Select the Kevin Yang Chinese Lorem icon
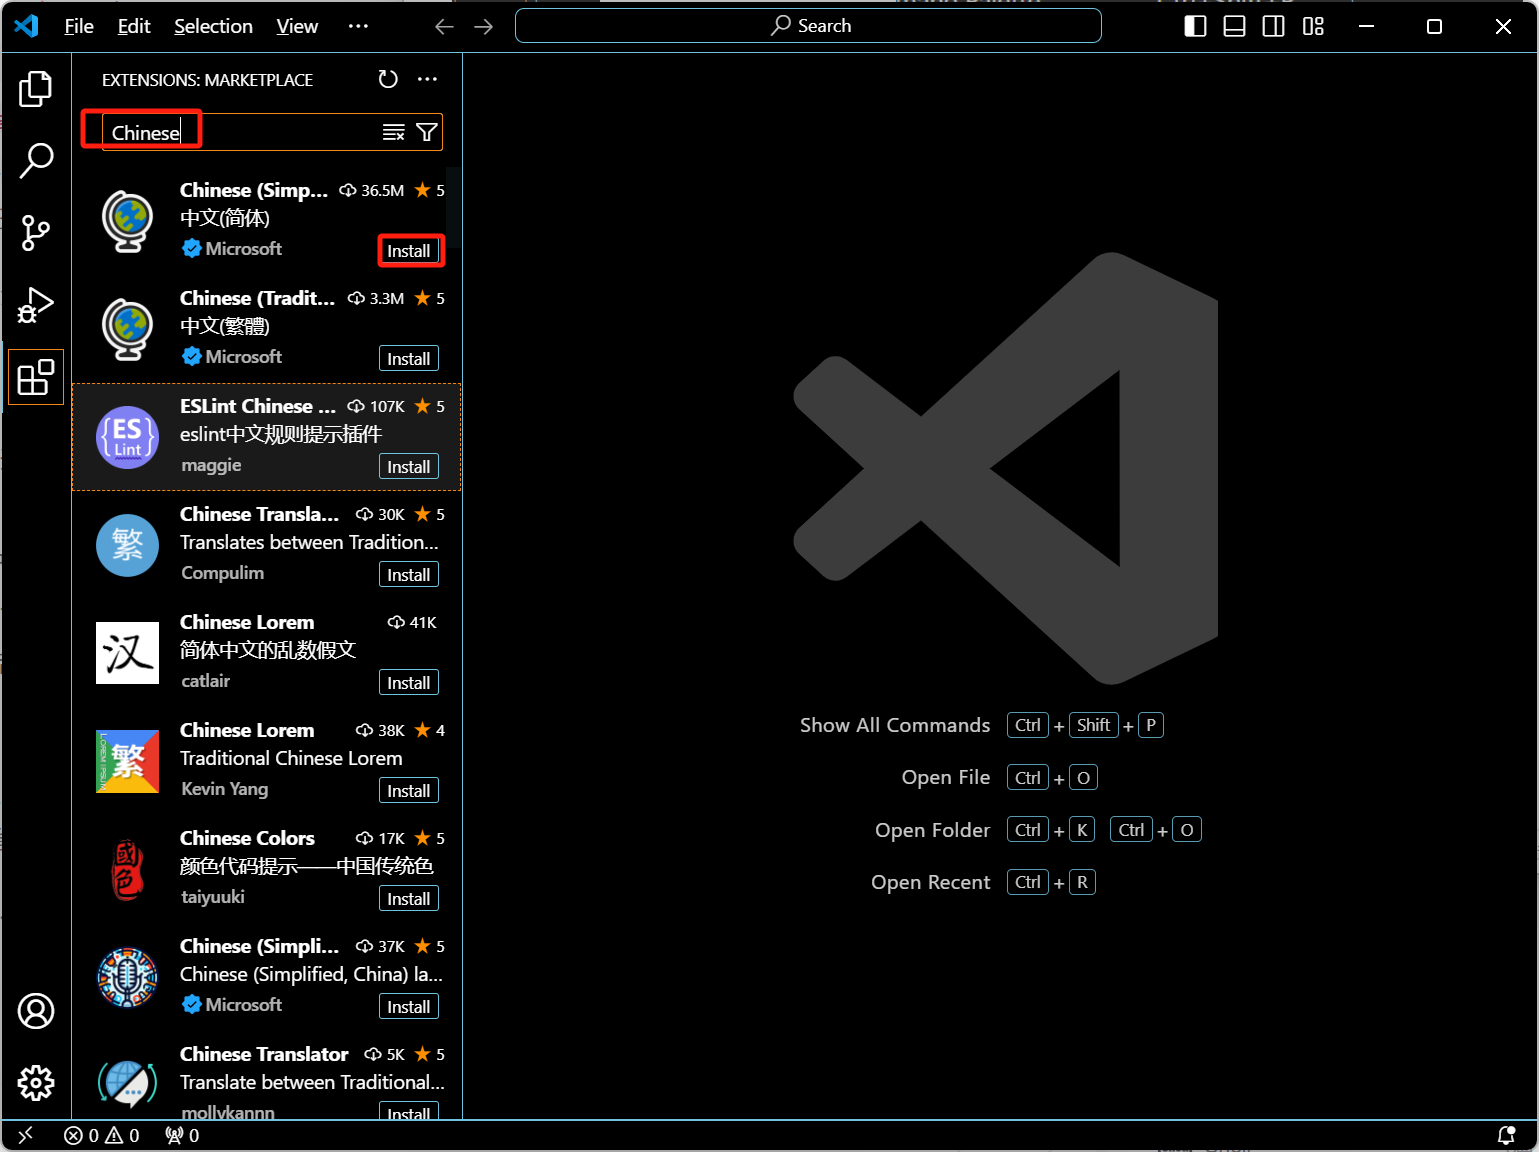Image resolution: width=1539 pixels, height=1152 pixels. [127, 761]
